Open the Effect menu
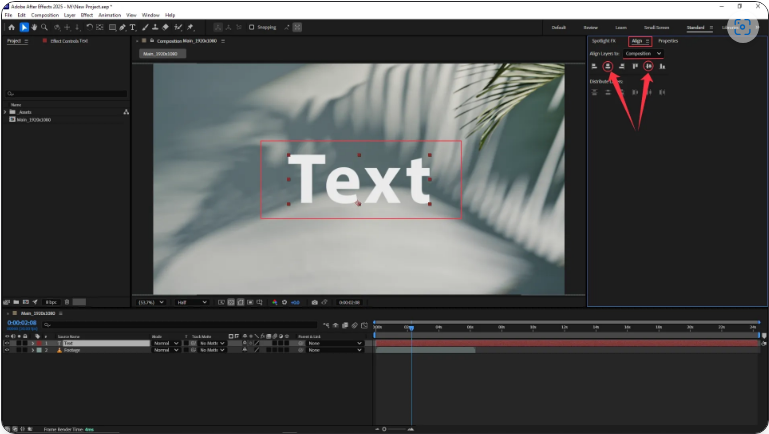769x434 pixels. coord(87,15)
